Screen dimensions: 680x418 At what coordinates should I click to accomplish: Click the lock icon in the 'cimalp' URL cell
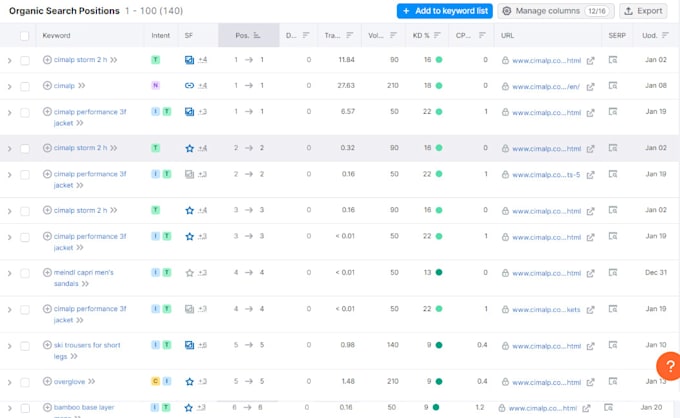(505, 86)
